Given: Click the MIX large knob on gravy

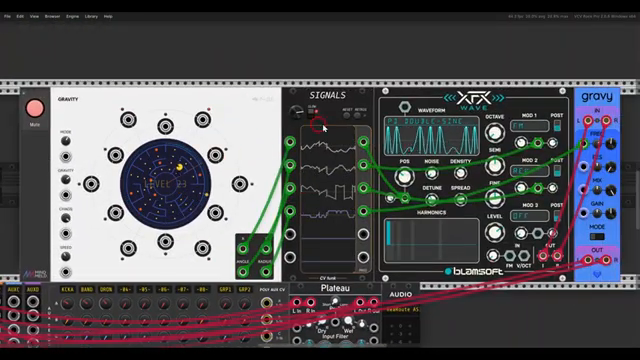Looking at the screenshot, I should point(611,190).
